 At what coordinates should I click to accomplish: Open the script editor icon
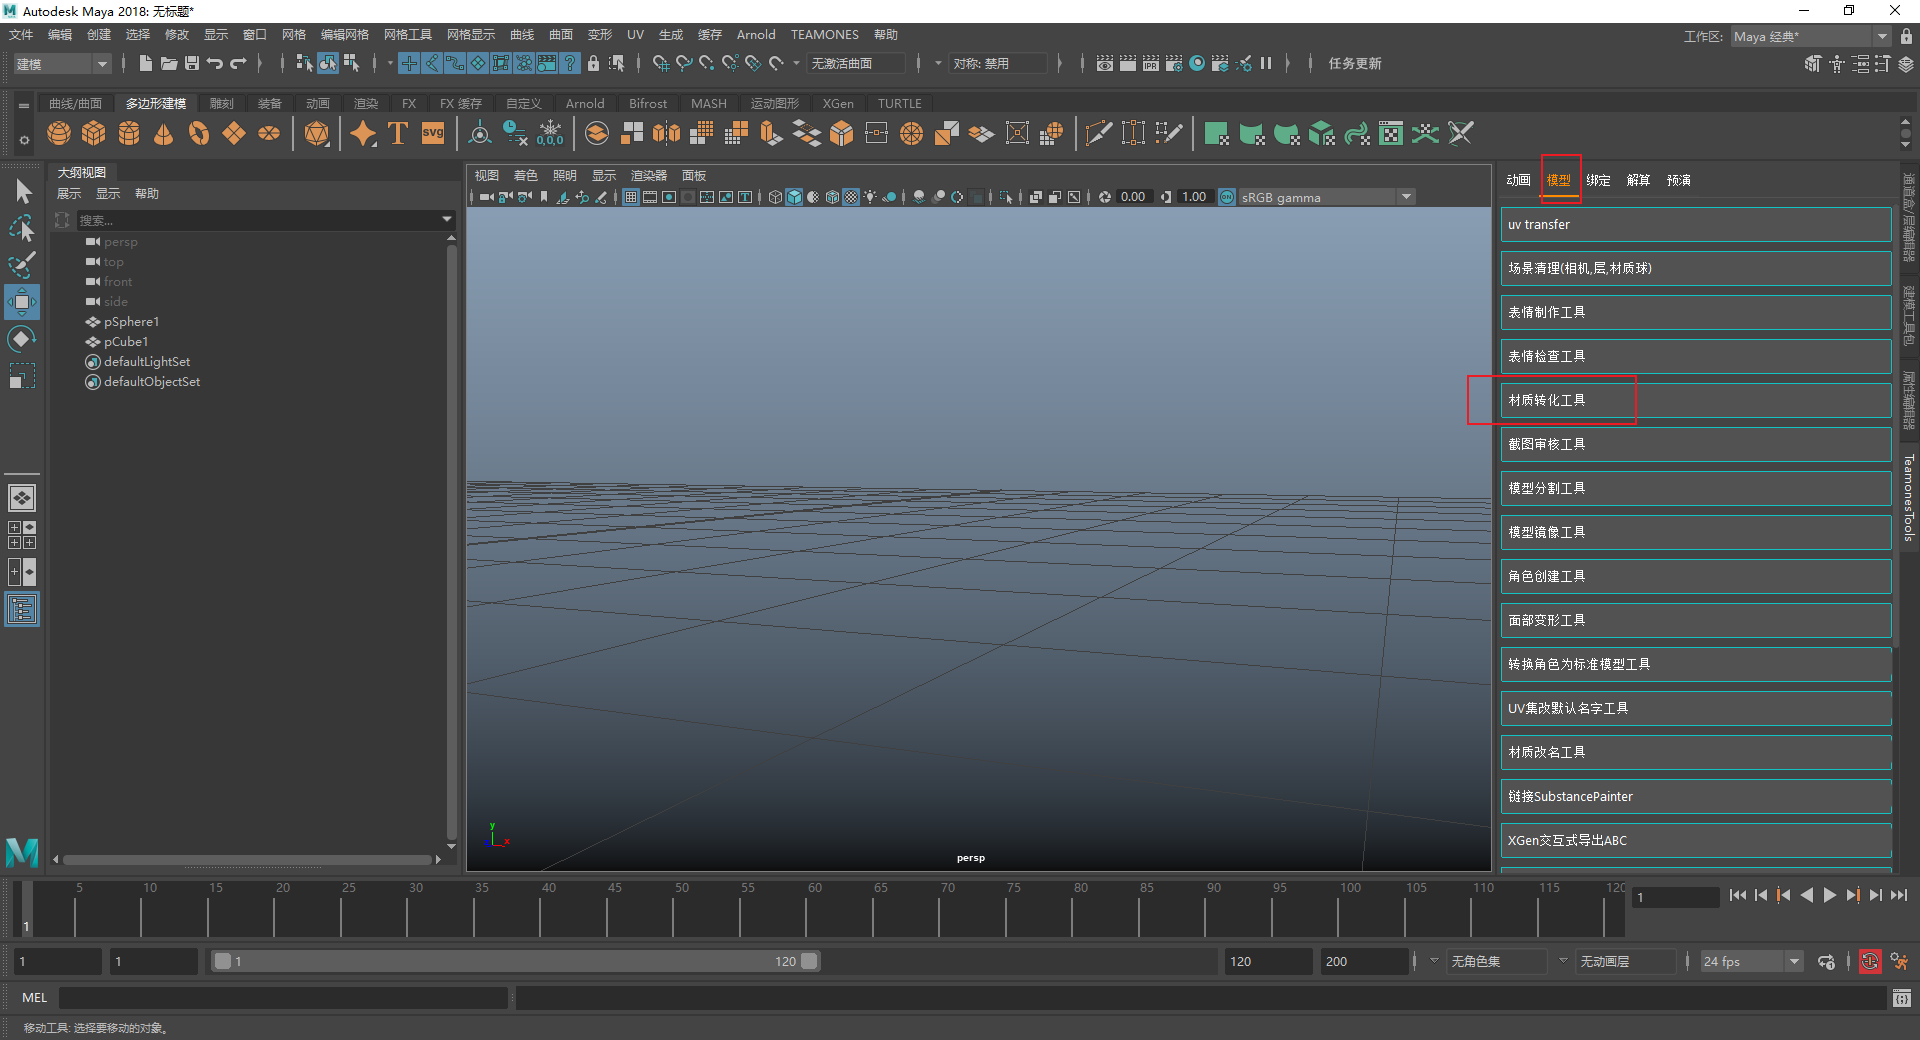(x=1901, y=998)
